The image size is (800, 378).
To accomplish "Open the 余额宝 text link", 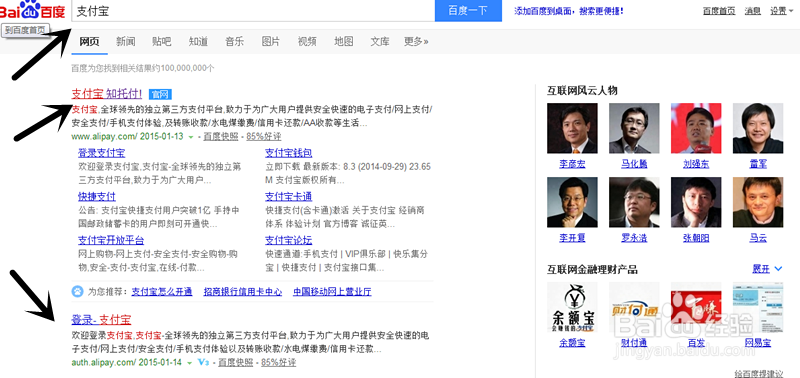I will point(572,343).
